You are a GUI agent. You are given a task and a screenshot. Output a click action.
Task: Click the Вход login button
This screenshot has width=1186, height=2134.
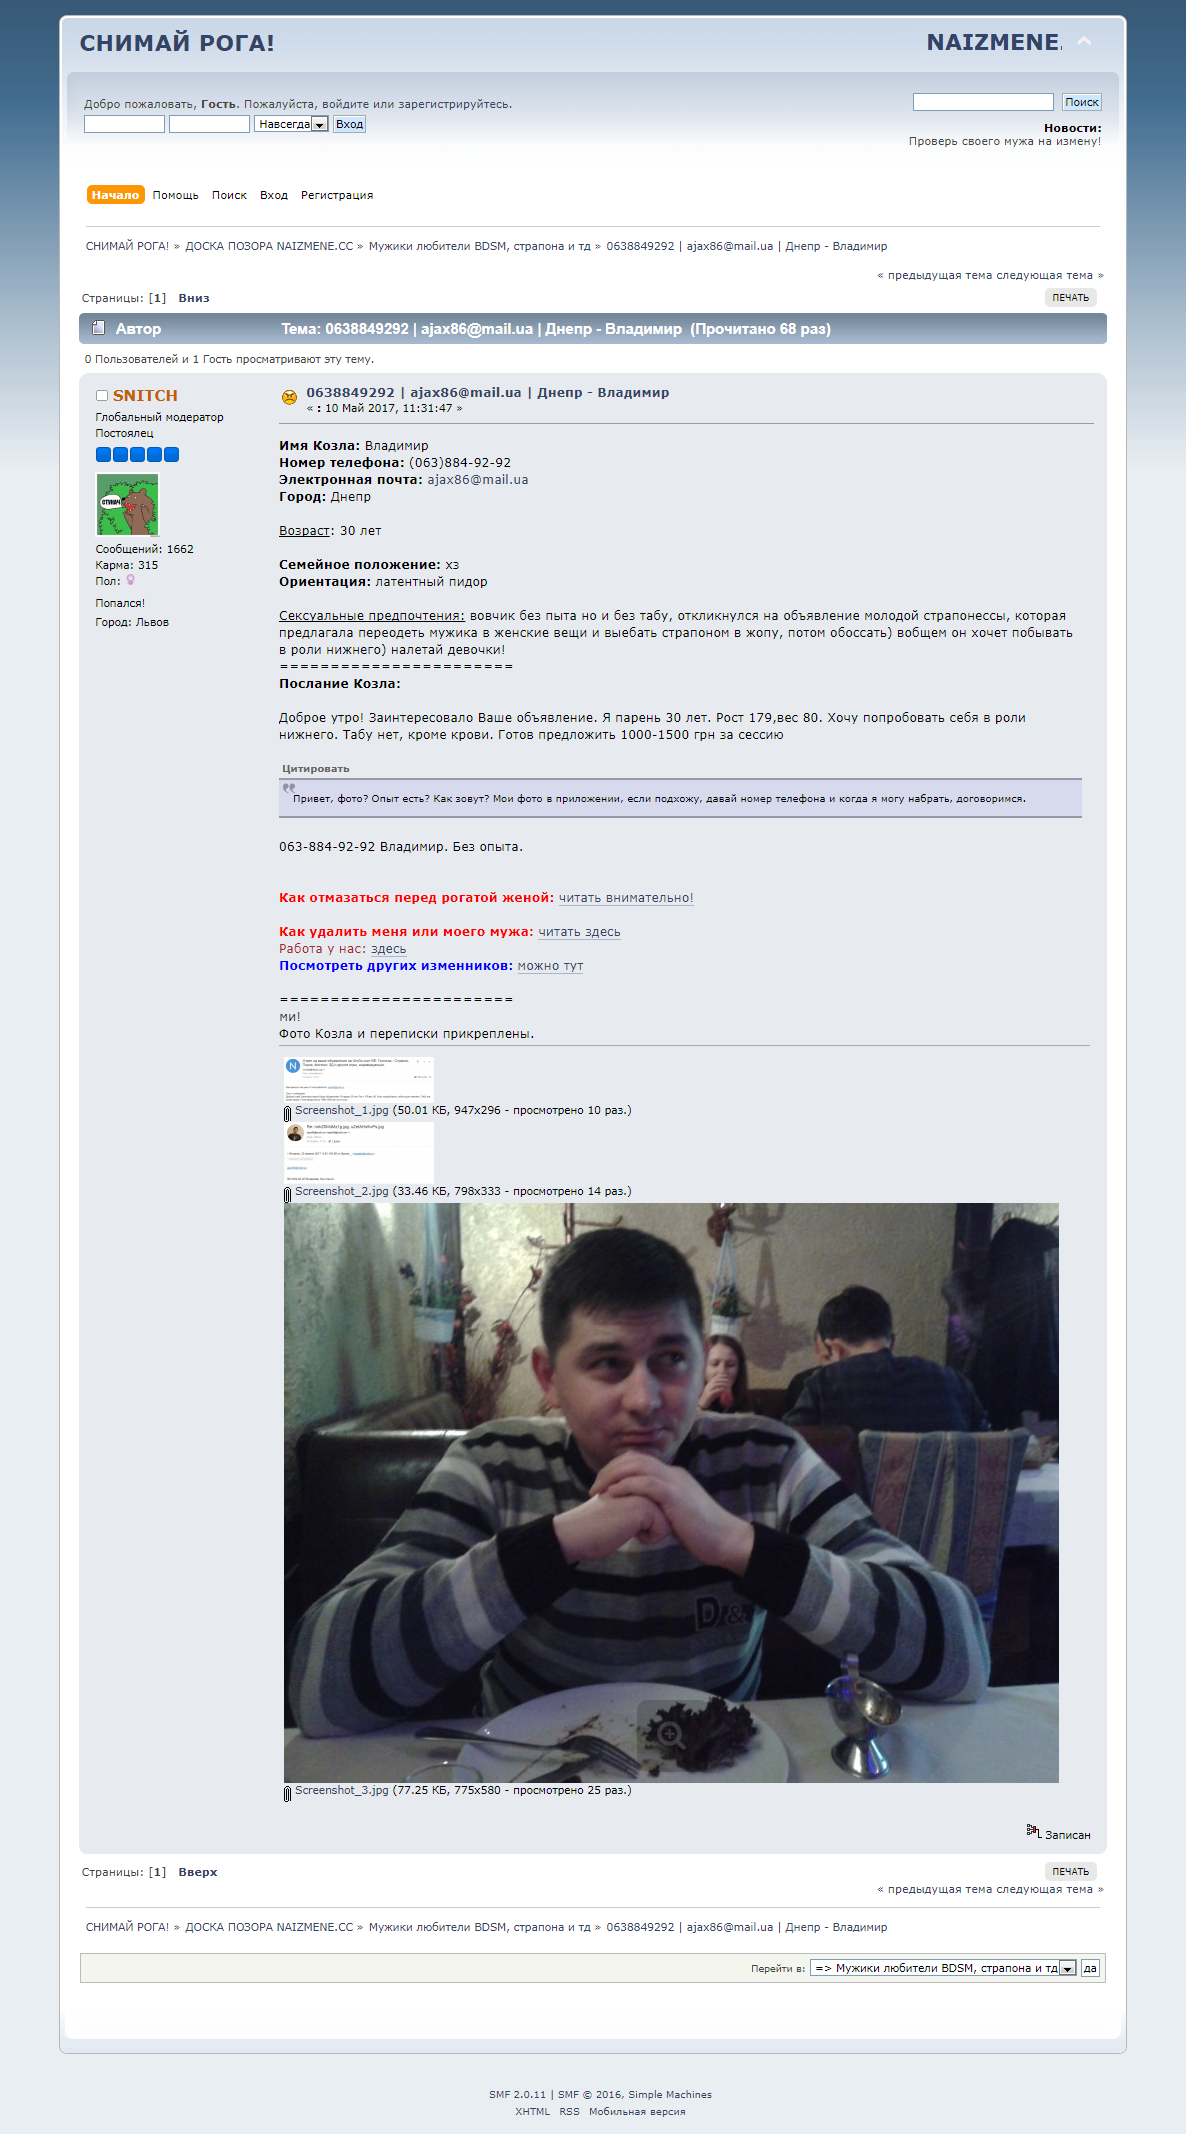point(349,124)
